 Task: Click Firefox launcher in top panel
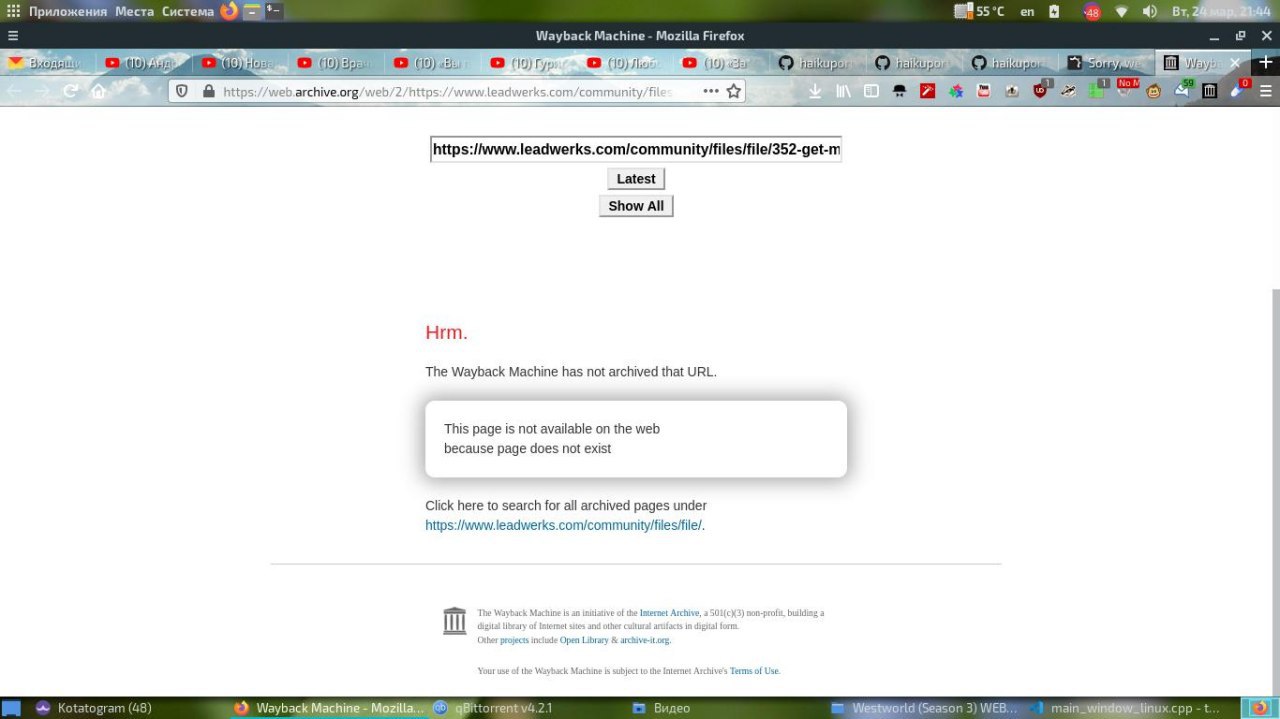[x=229, y=11]
